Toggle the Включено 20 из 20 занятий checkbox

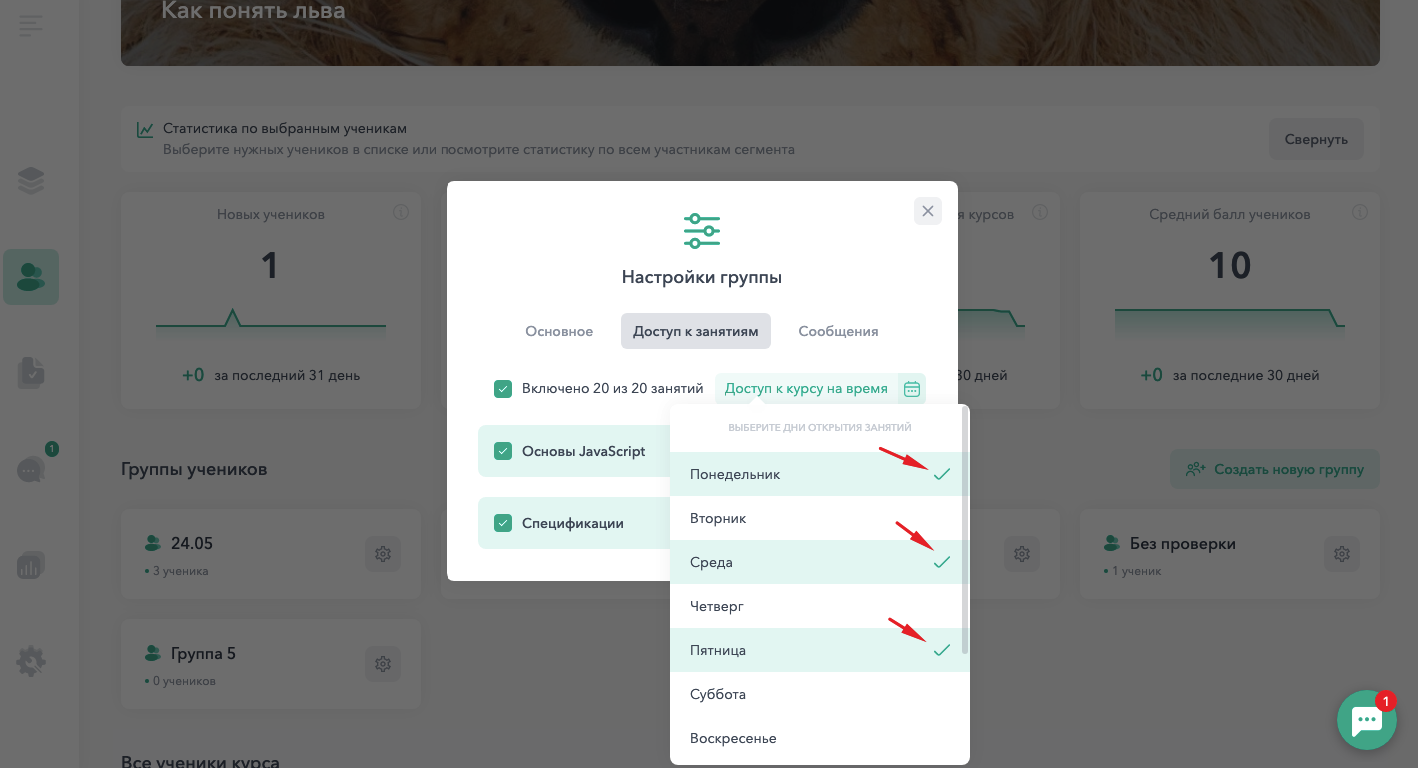(503, 388)
